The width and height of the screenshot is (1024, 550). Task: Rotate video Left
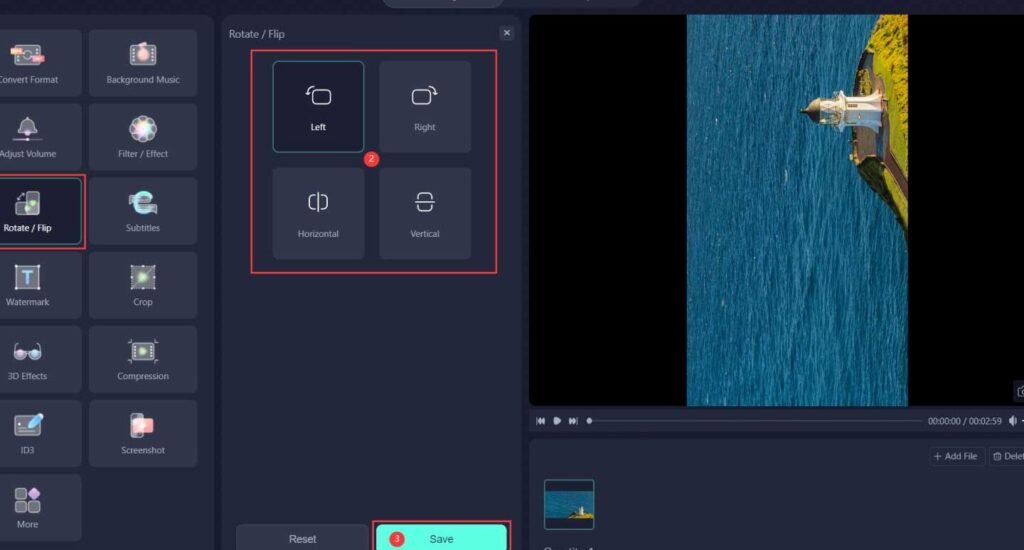318,107
